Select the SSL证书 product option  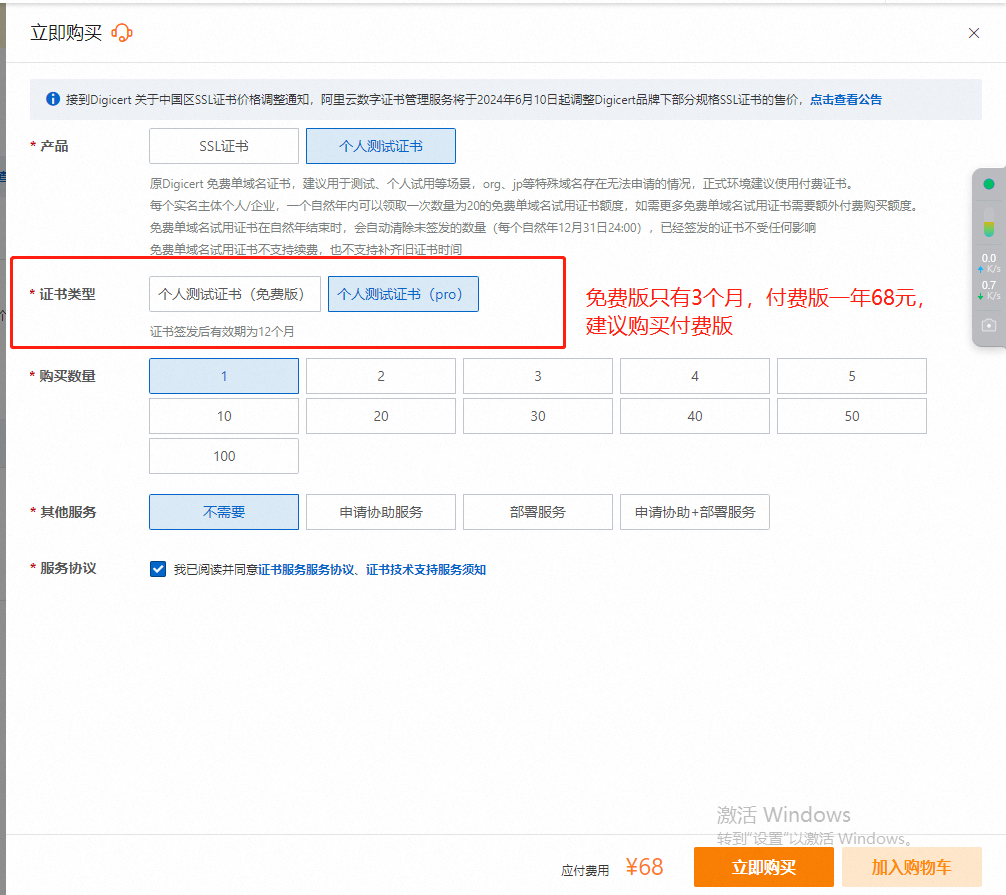pyautogui.click(x=224, y=146)
